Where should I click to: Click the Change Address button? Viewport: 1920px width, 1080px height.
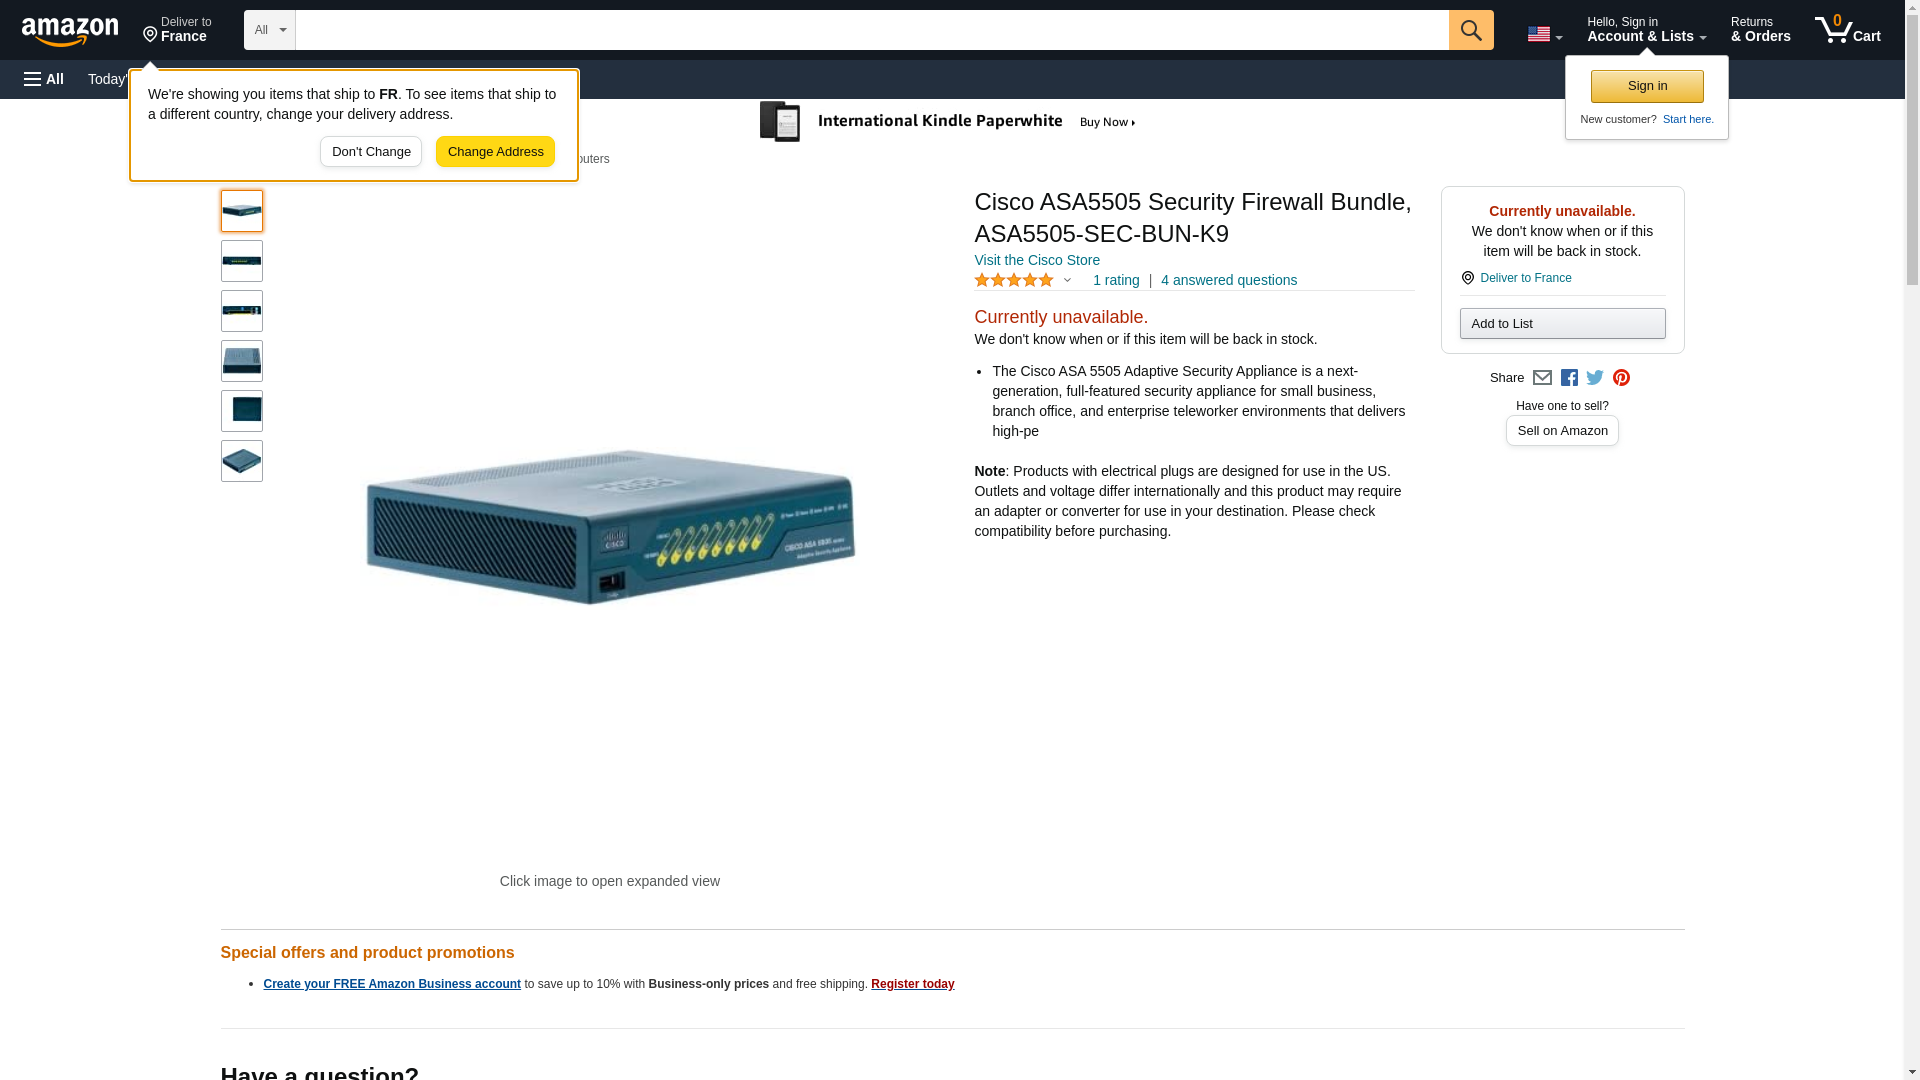click(495, 152)
